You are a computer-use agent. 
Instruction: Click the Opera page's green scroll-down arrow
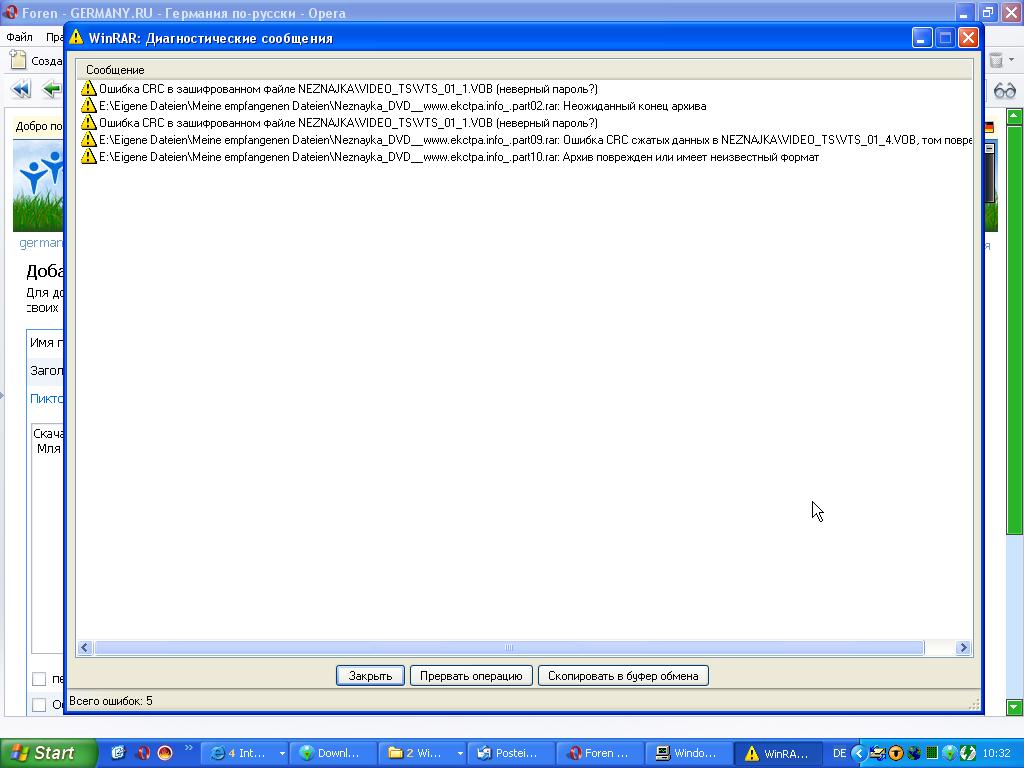pyautogui.click(x=1014, y=707)
